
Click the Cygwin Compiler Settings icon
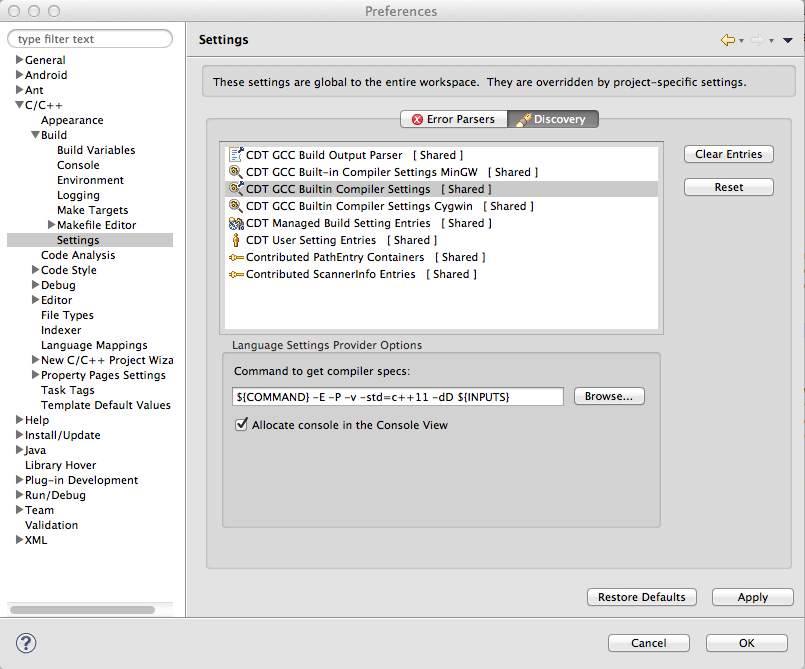coord(236,206)
